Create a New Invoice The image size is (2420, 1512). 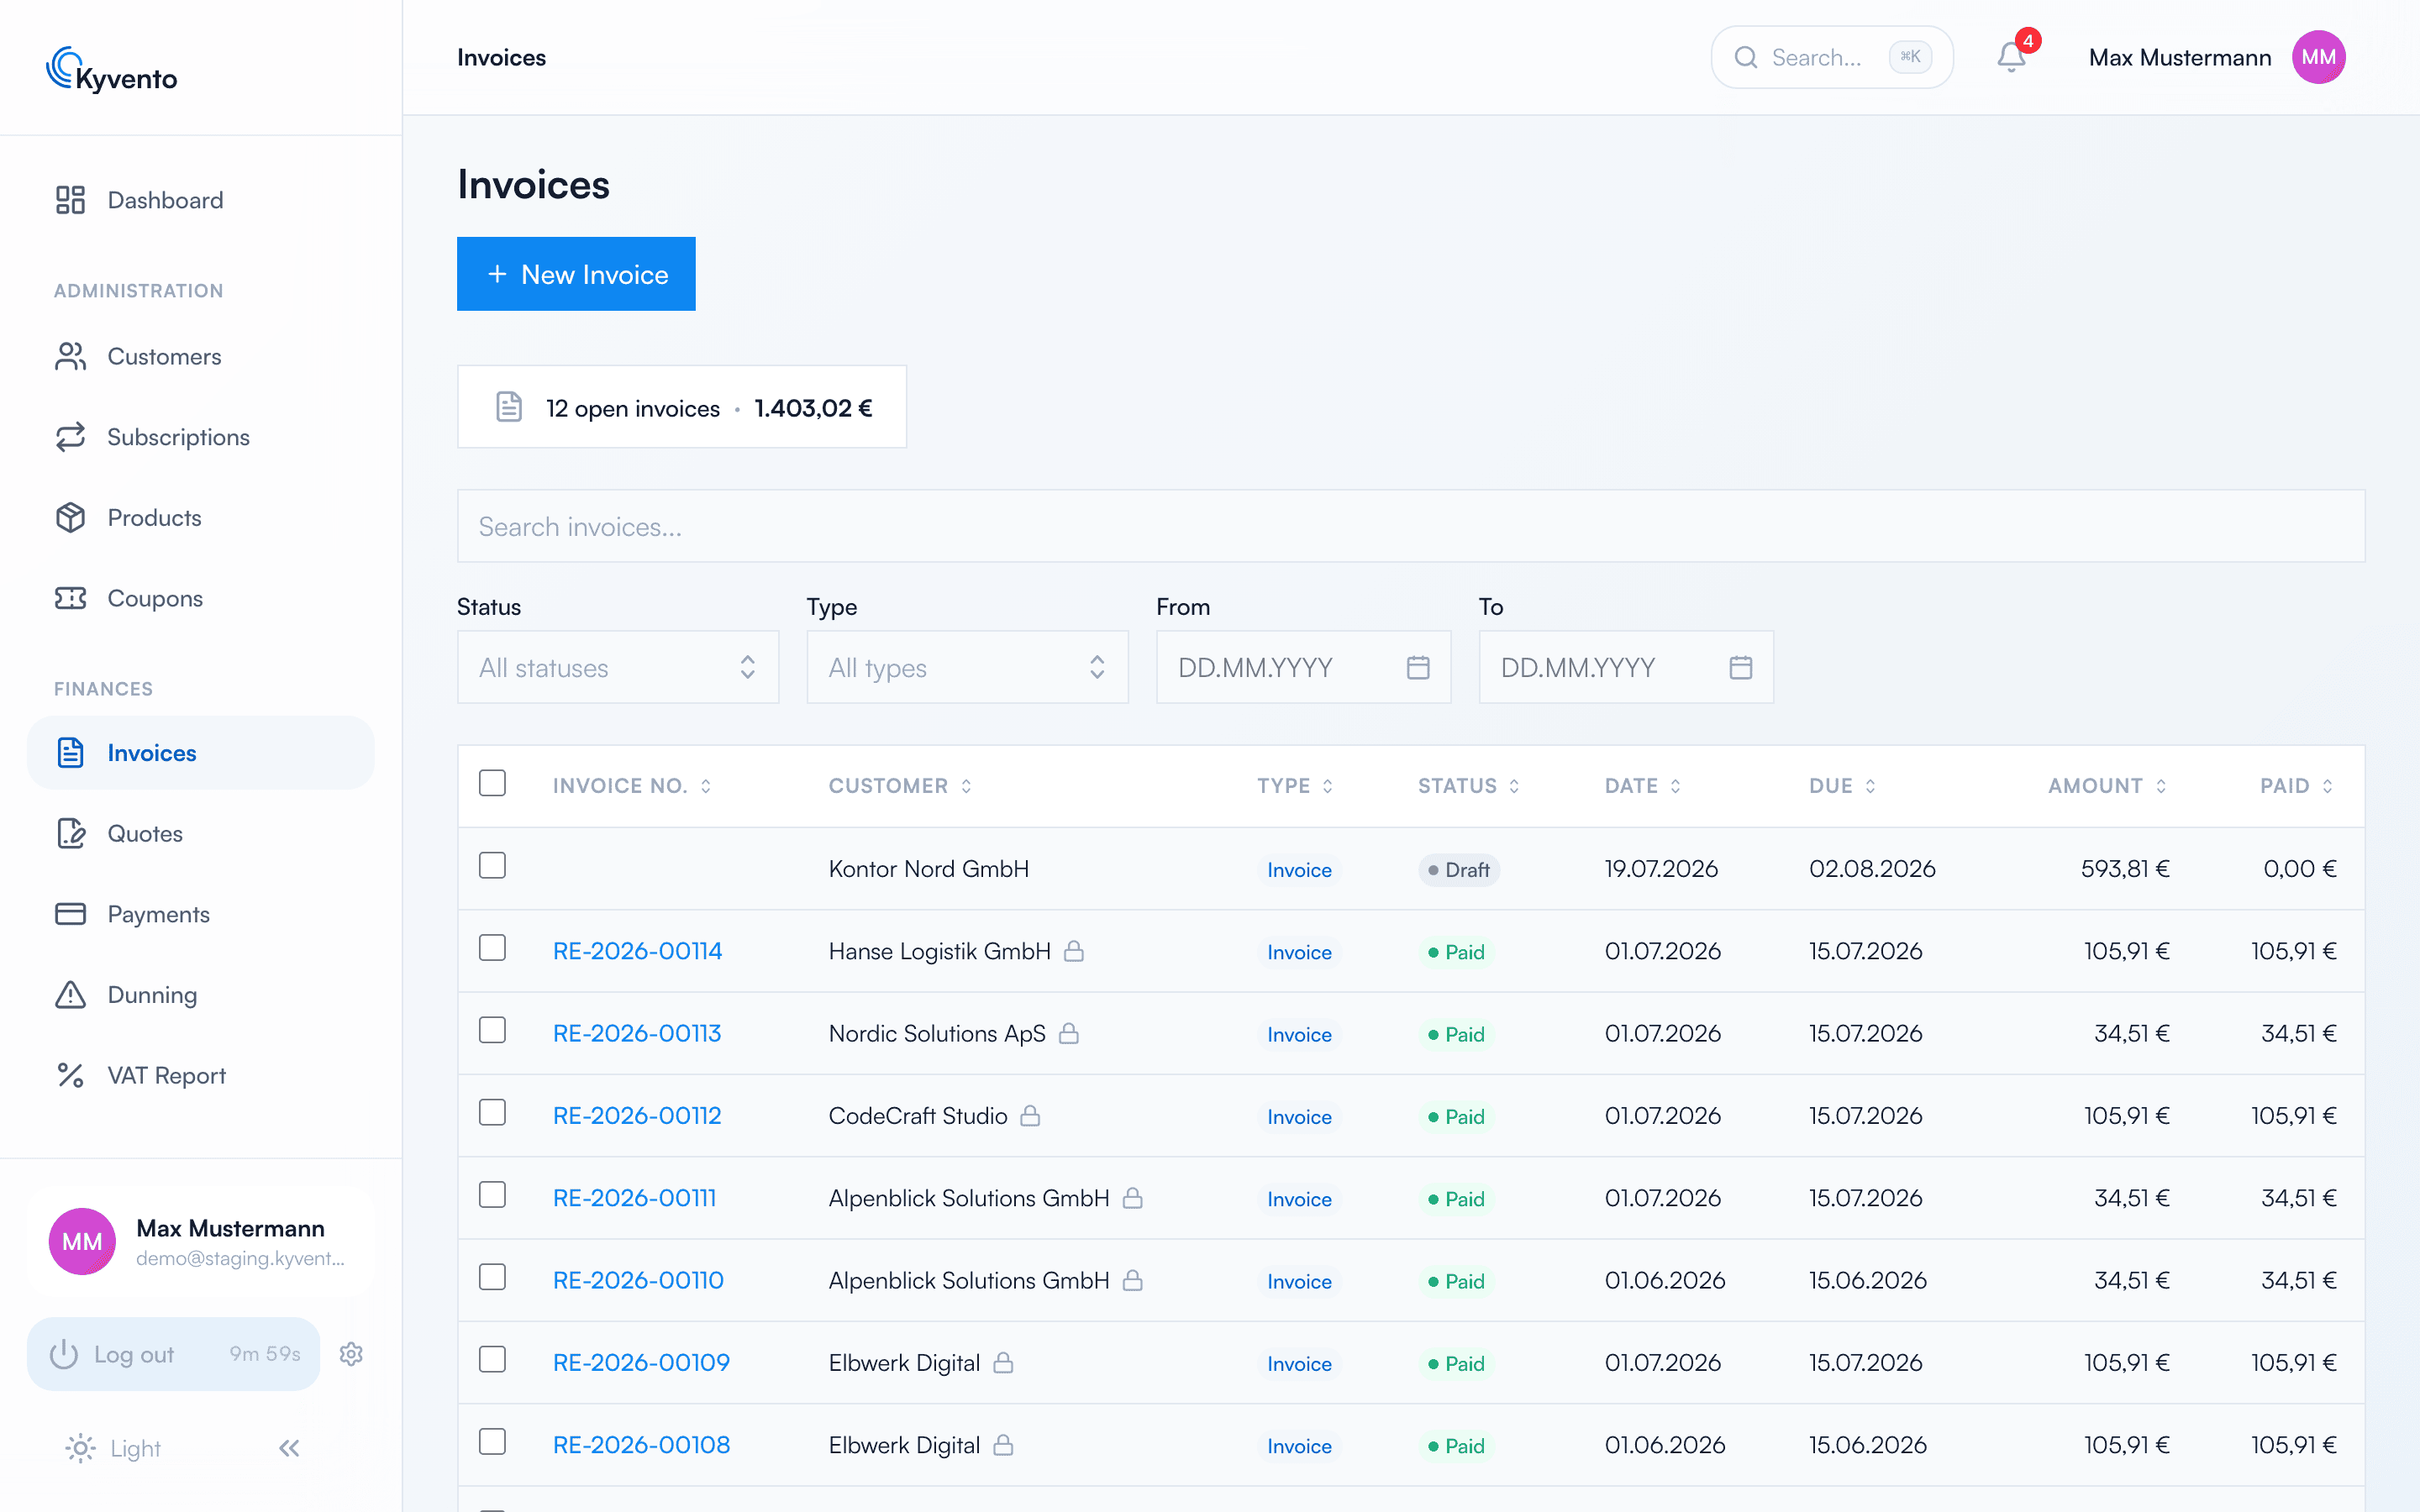tap(576, 274)
